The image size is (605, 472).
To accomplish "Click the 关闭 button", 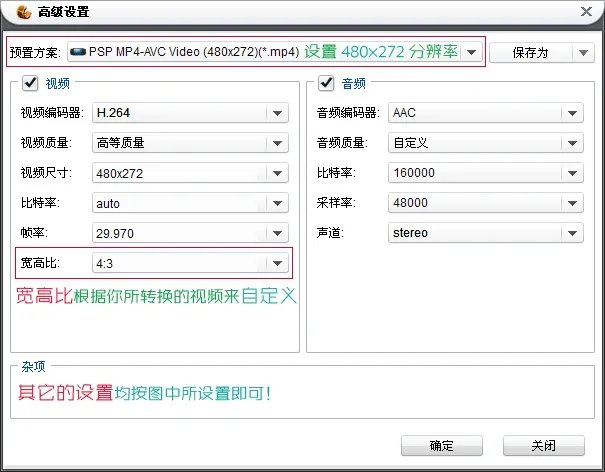I will point(544,446).
